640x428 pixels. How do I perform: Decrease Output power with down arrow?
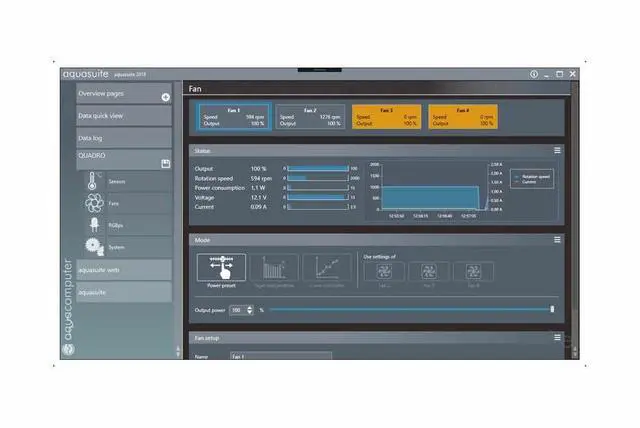[x=249, y=313]
